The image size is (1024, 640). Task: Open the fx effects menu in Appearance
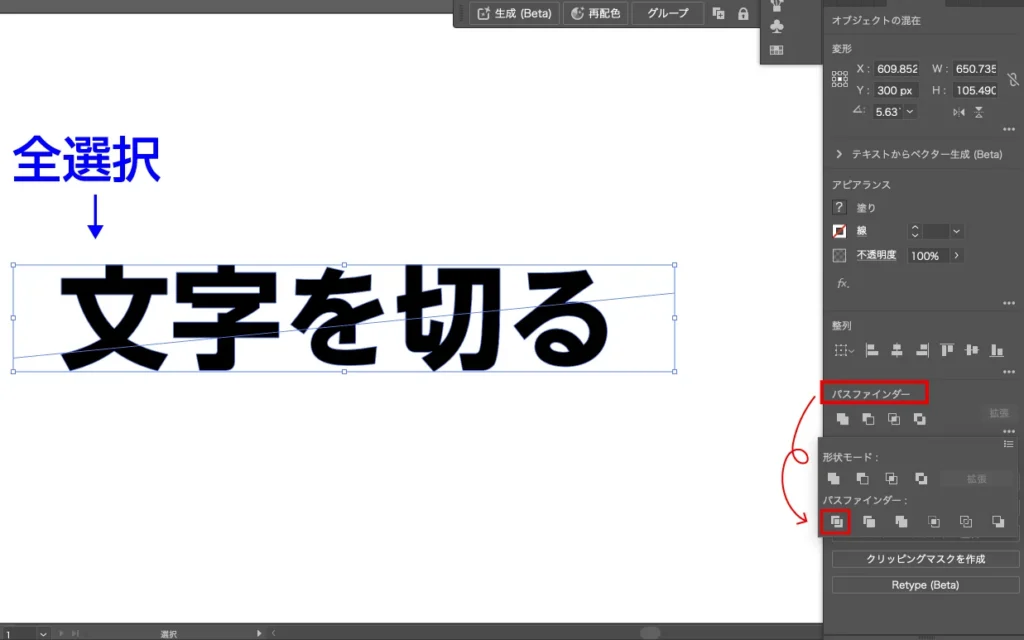tap(842, 284)
